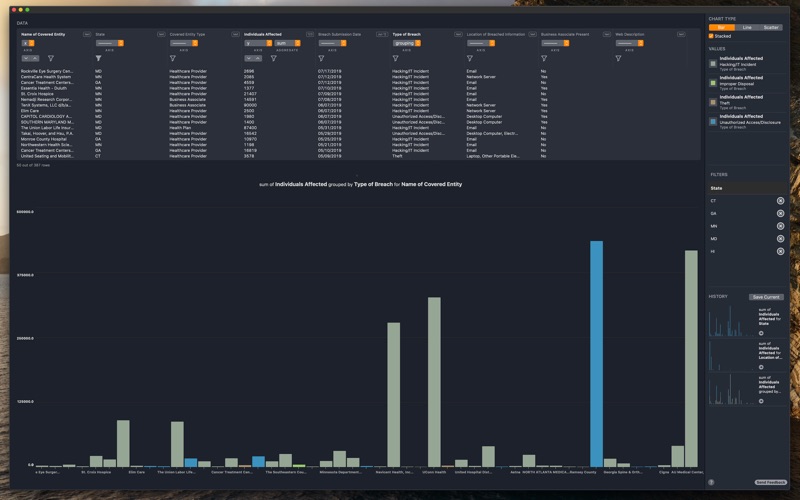The image size is (800, 500).
Task: Switch to the Line chart type
Action: coord(747,28)
